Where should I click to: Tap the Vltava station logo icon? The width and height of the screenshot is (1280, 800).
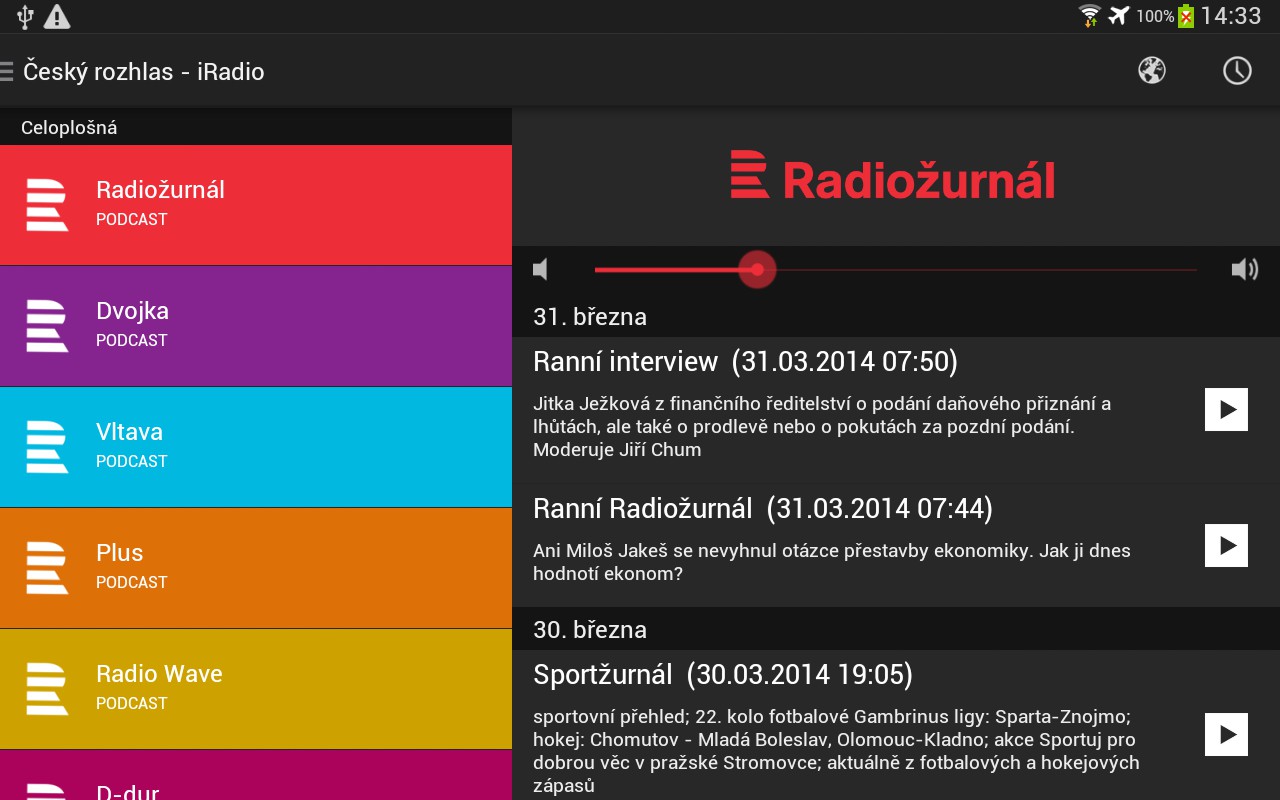[x=47, y=447]
